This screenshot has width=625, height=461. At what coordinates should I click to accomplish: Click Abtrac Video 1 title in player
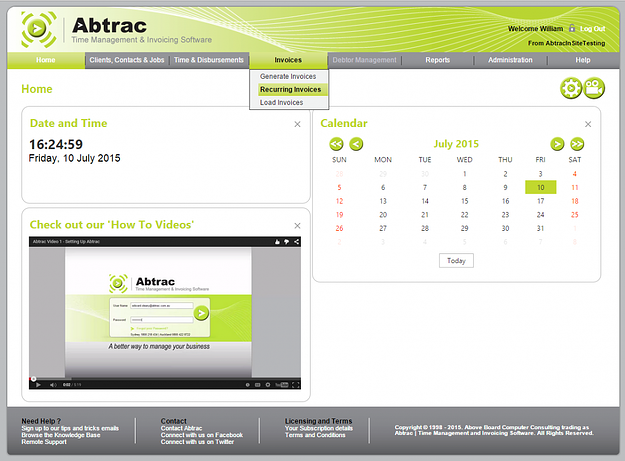[x=66, y=242]
